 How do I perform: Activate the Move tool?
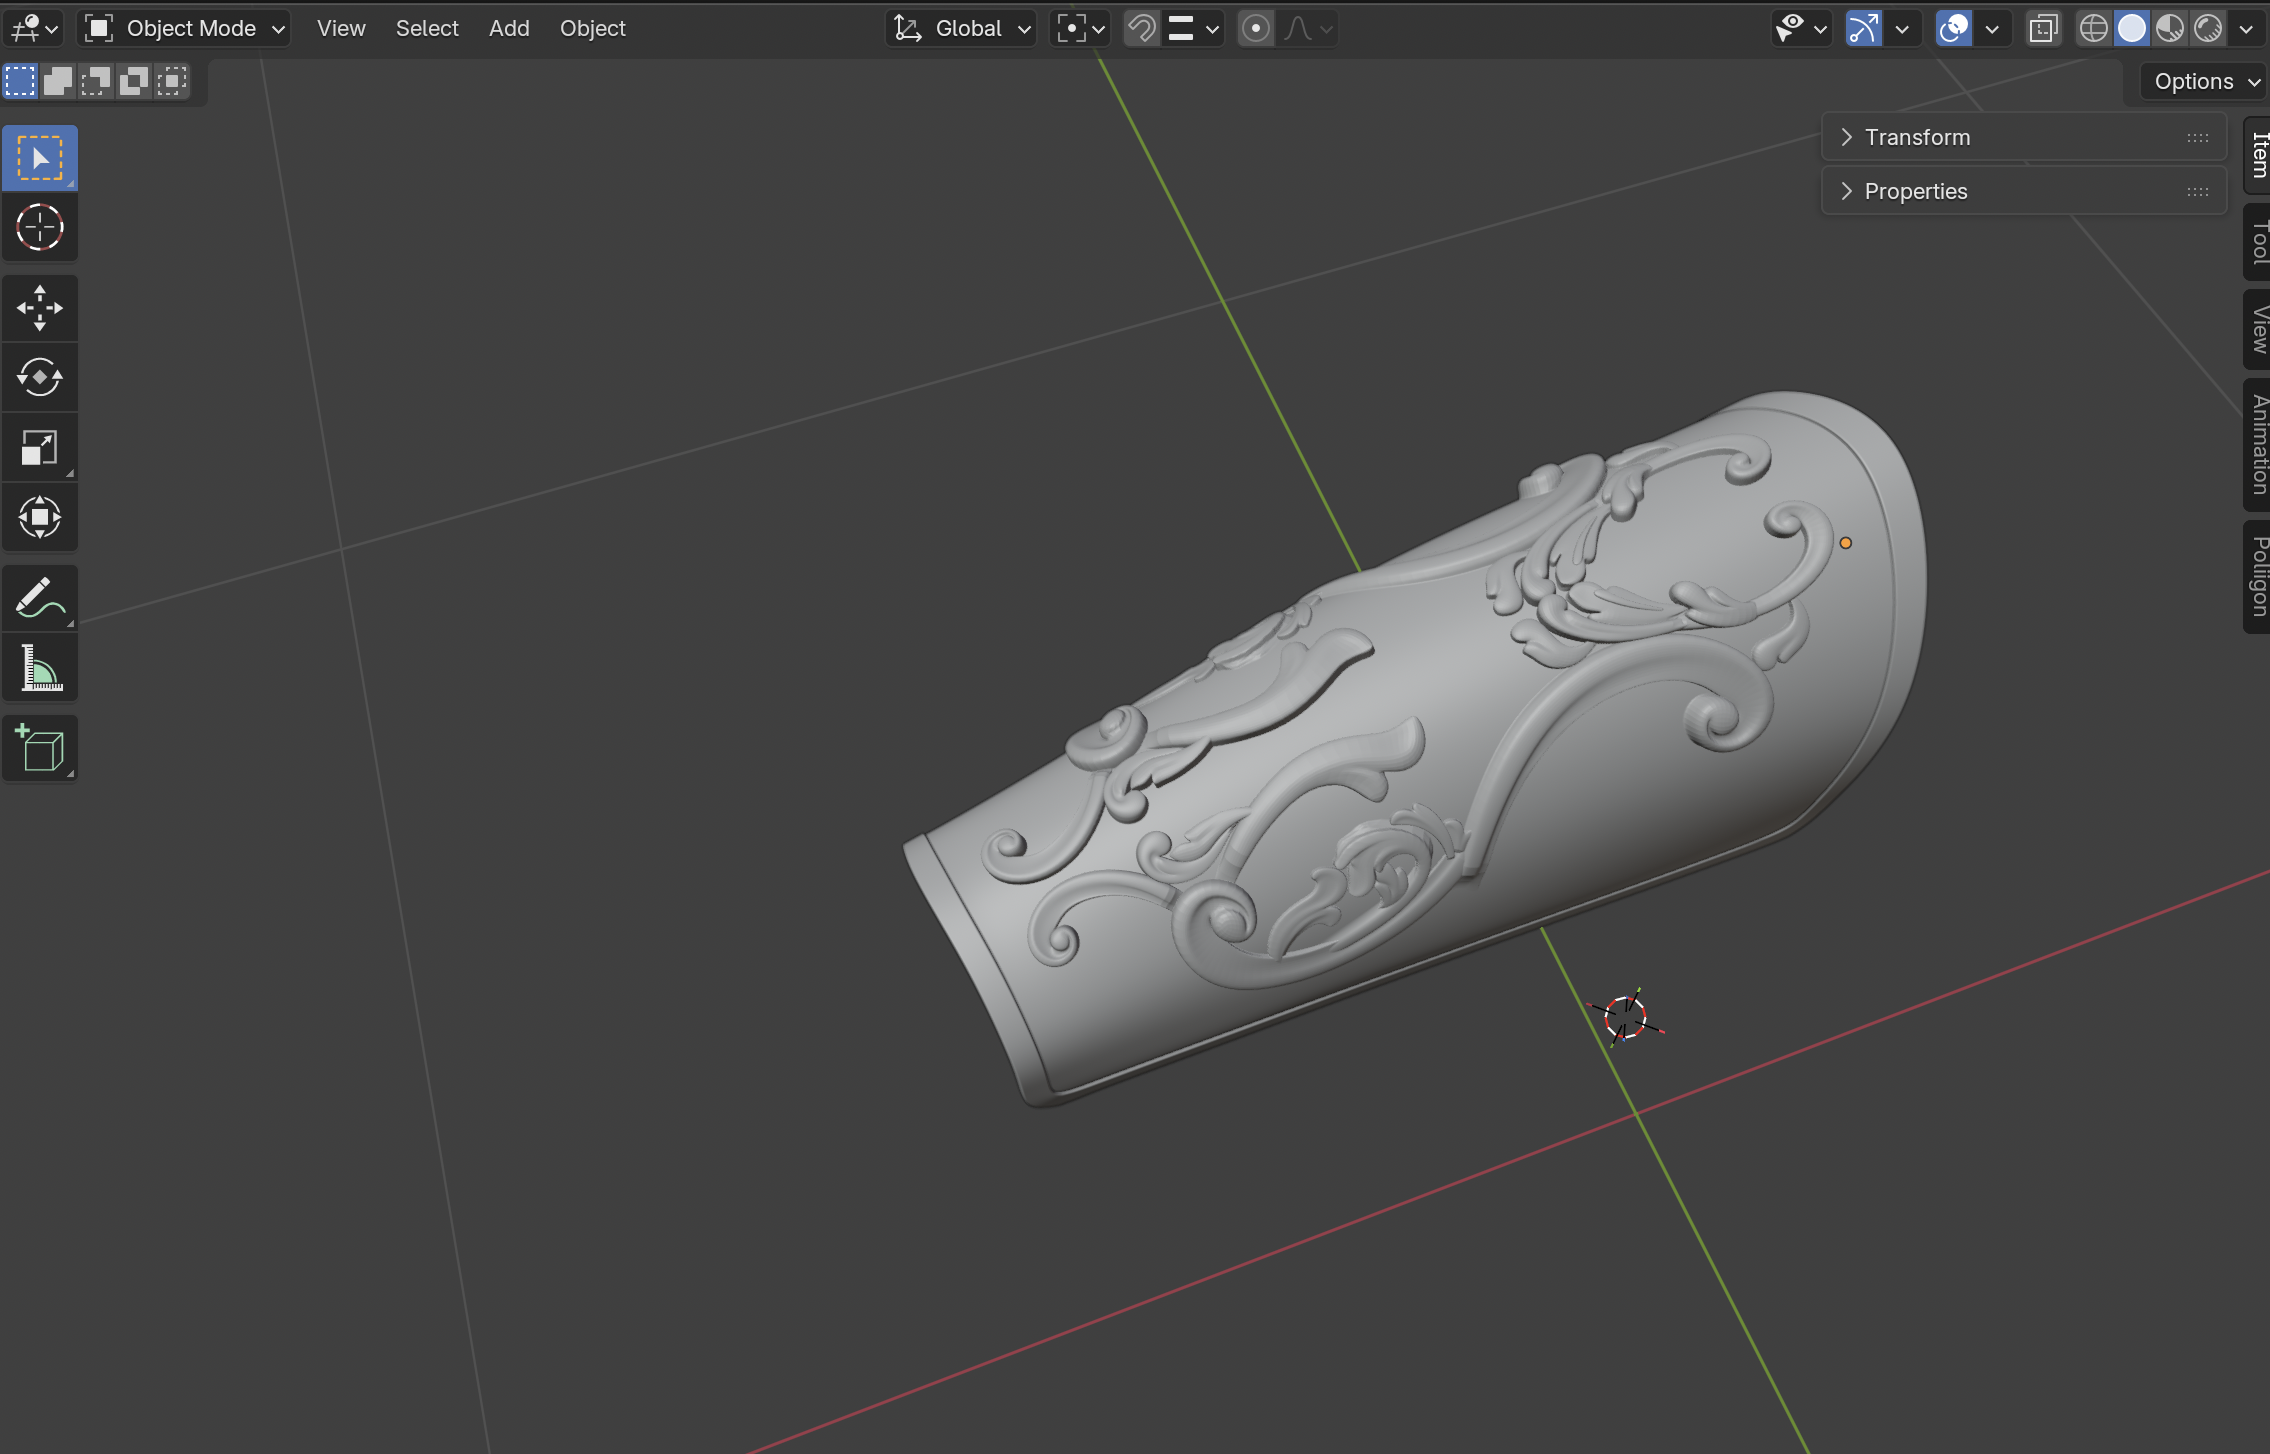pos(40,308)
